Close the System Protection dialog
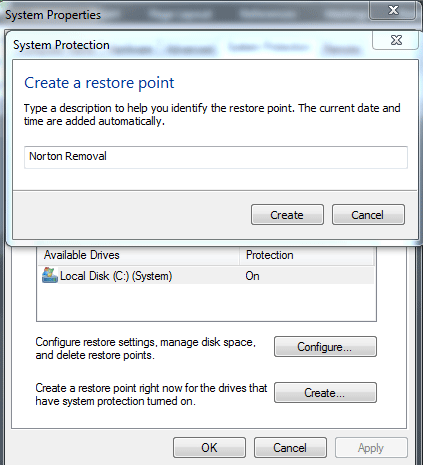Screen dimensions: 423x465 [x=396, y=40]
